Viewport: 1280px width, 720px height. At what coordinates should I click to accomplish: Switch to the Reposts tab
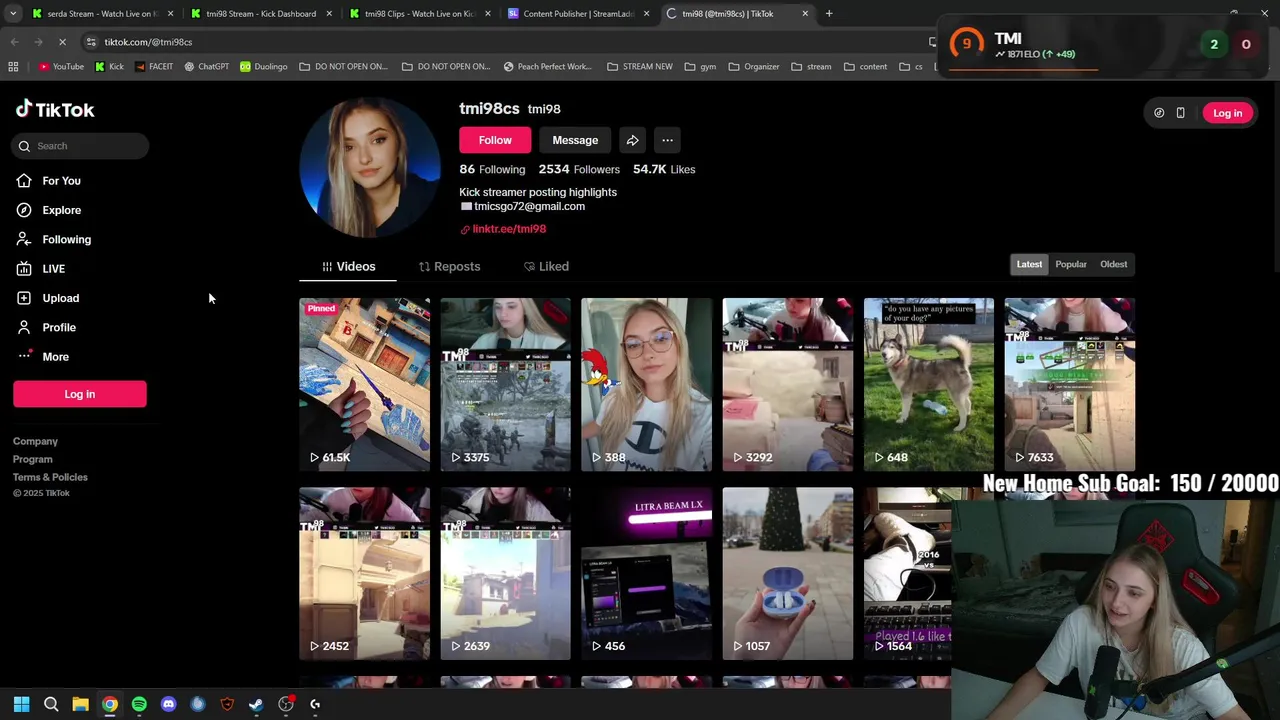pyautogui.click(x=449, y=267)
